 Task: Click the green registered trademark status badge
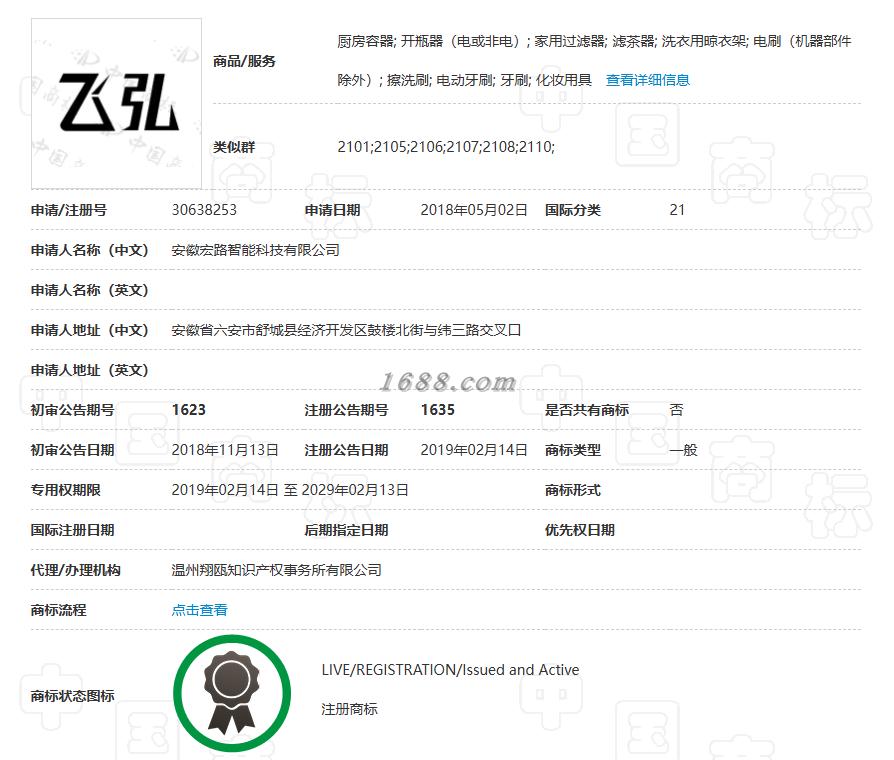tap(232, 693)
